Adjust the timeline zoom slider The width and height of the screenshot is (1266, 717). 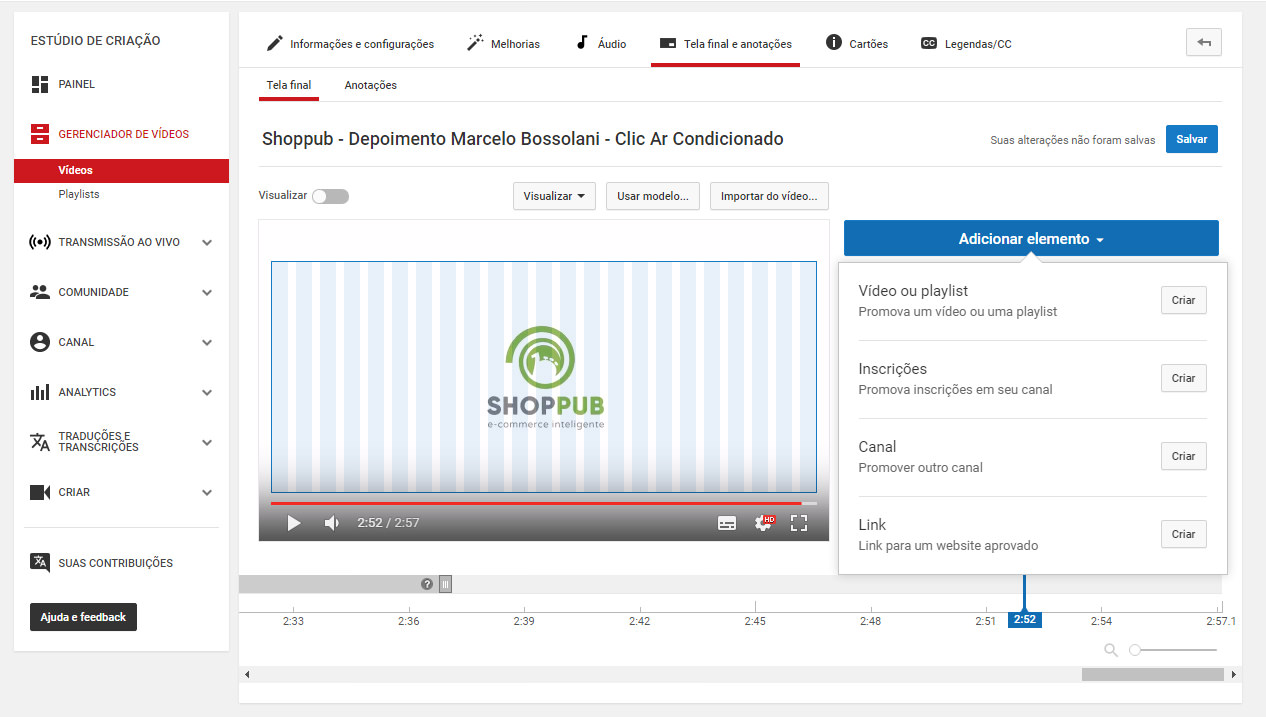pyautogui.click(x=1174, y=650)
